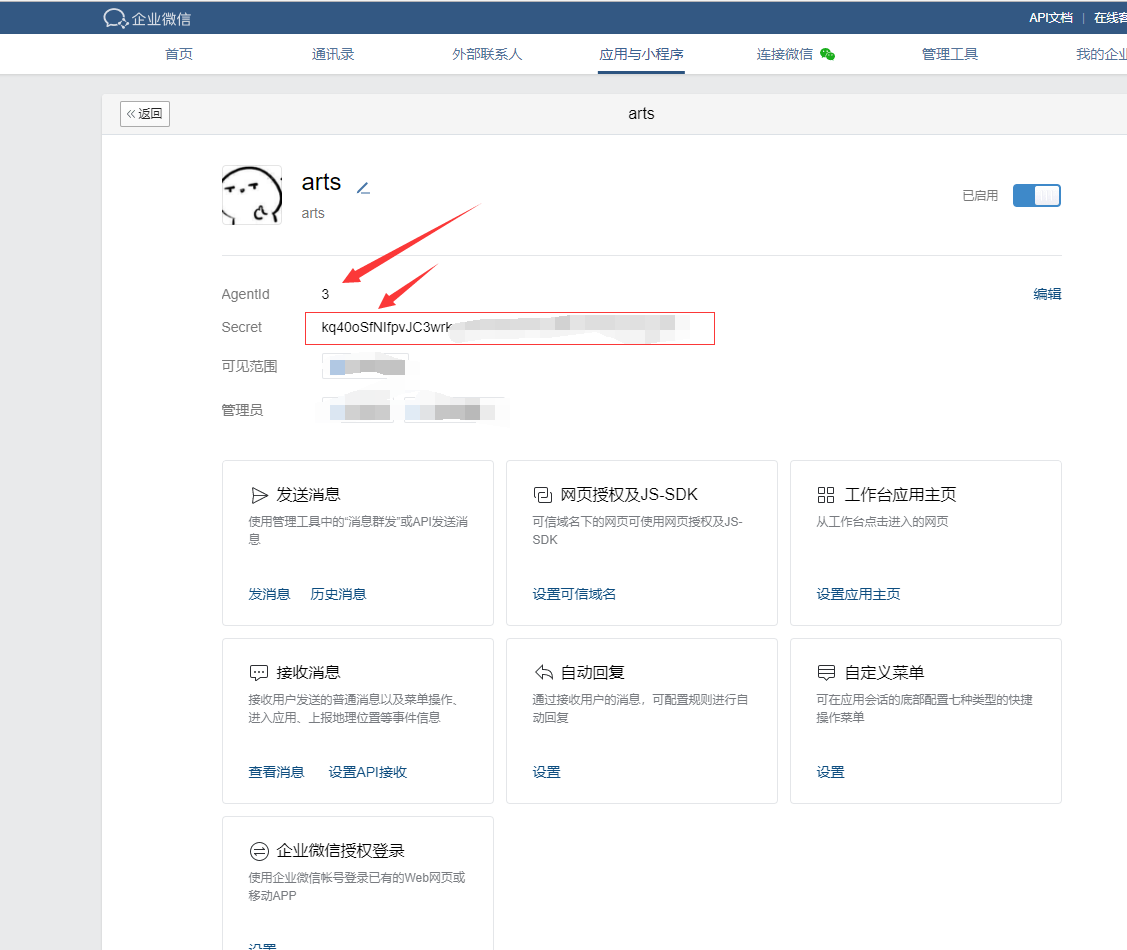The image size is (1127, 950).
Task: Click the 企业微信授权登录 circle icon
Action: click(x=259, y=851)
